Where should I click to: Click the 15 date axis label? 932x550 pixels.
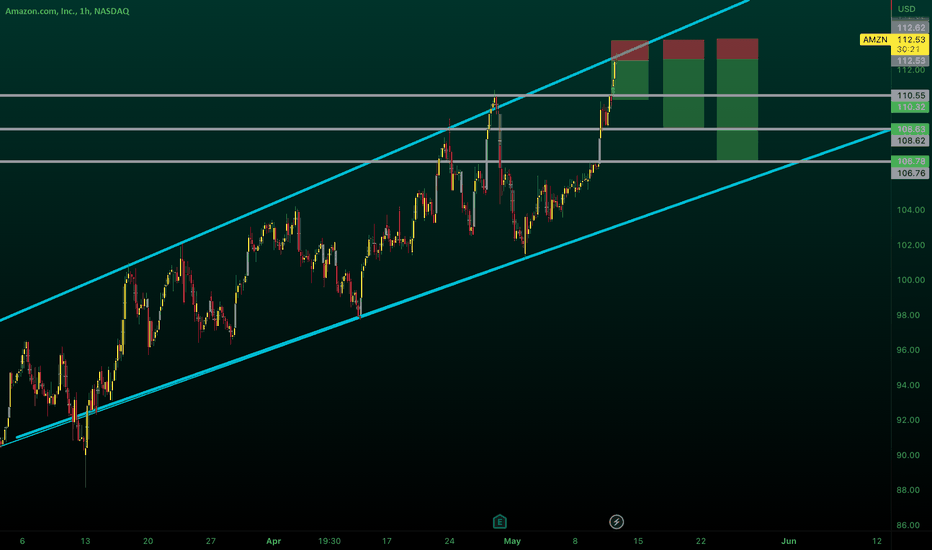[638, 541]
